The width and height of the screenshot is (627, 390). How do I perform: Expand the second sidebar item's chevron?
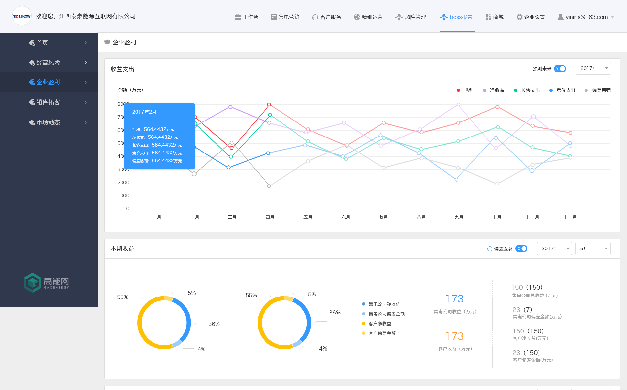coord(86,62)
